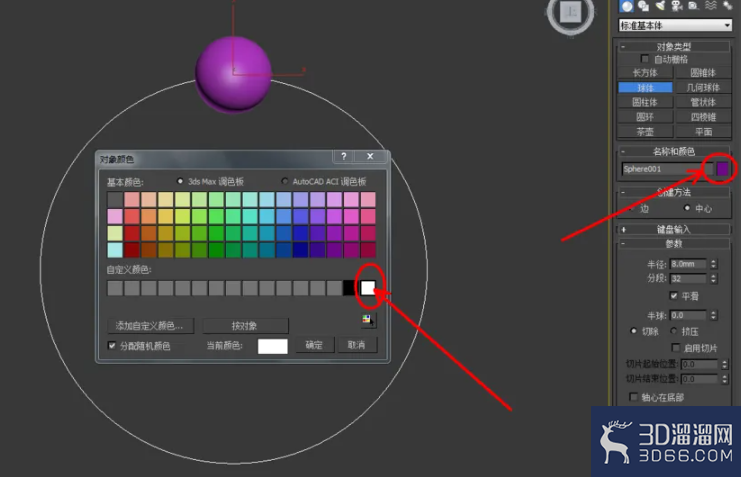Click 添加自定义颜色... button
The height and width of the screenshot is (477, 741).
[x=151, y=326]
